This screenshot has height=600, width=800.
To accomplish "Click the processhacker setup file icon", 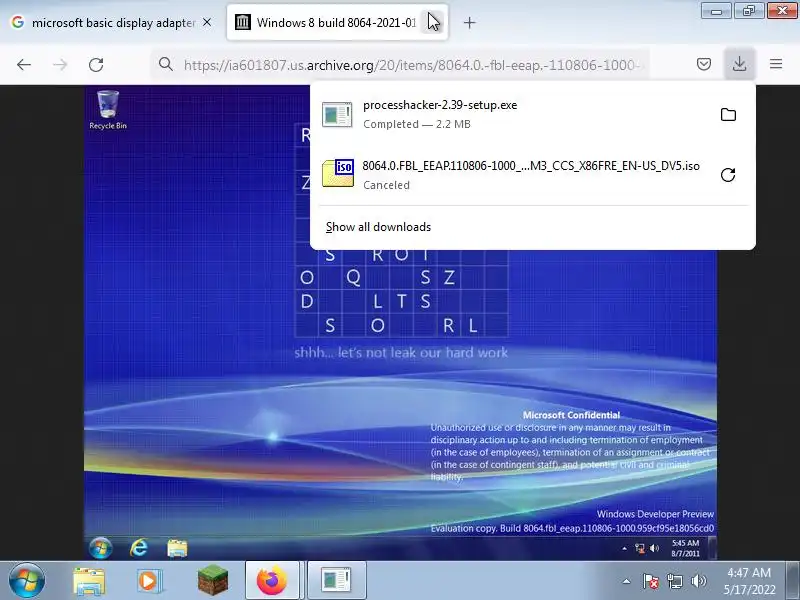I will point(337,114).
